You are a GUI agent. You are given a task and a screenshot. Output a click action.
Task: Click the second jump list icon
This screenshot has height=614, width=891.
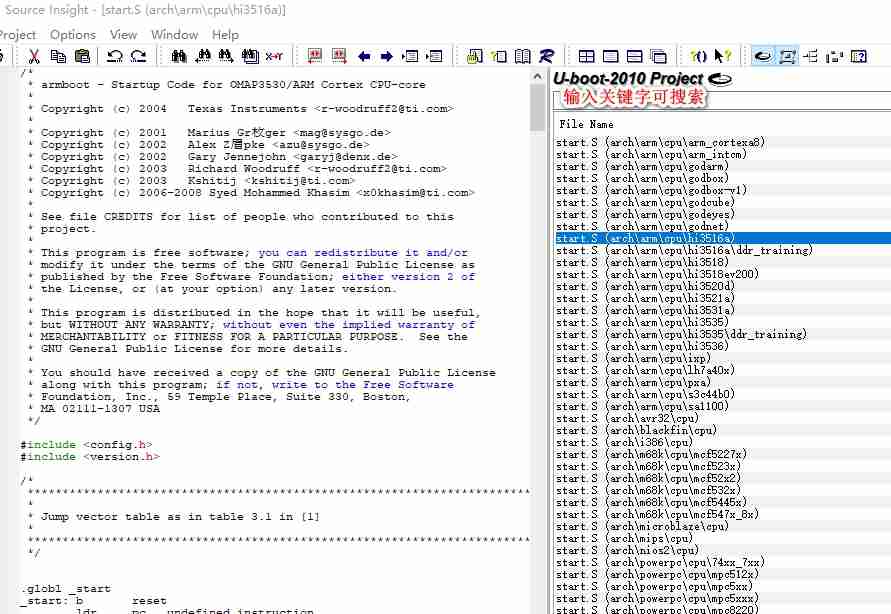[x=434, y=56]
